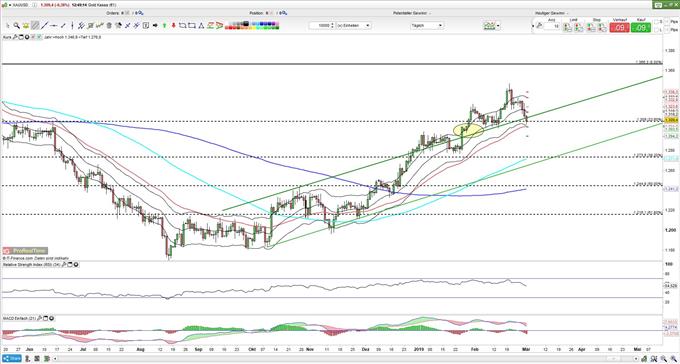
Task: Pick the red color swatch
Action: [232, 28]
